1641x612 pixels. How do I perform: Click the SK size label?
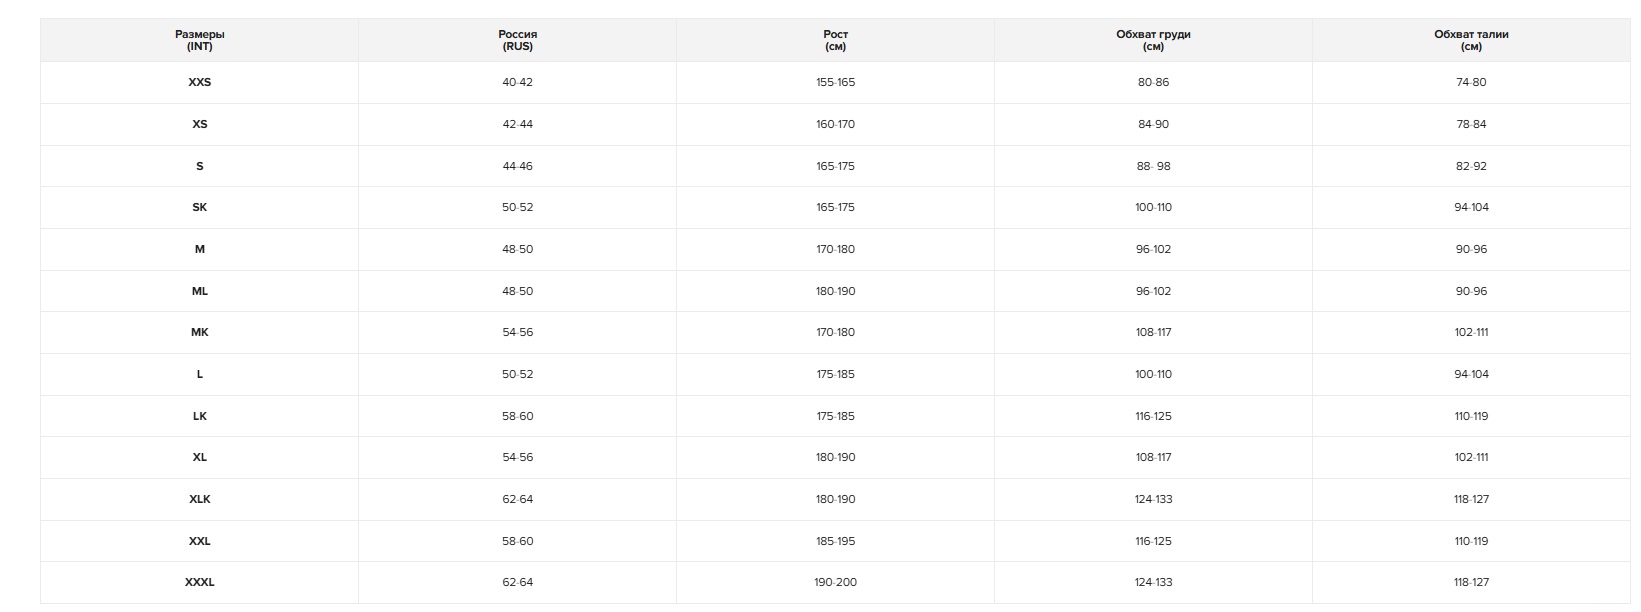(200, 207)
